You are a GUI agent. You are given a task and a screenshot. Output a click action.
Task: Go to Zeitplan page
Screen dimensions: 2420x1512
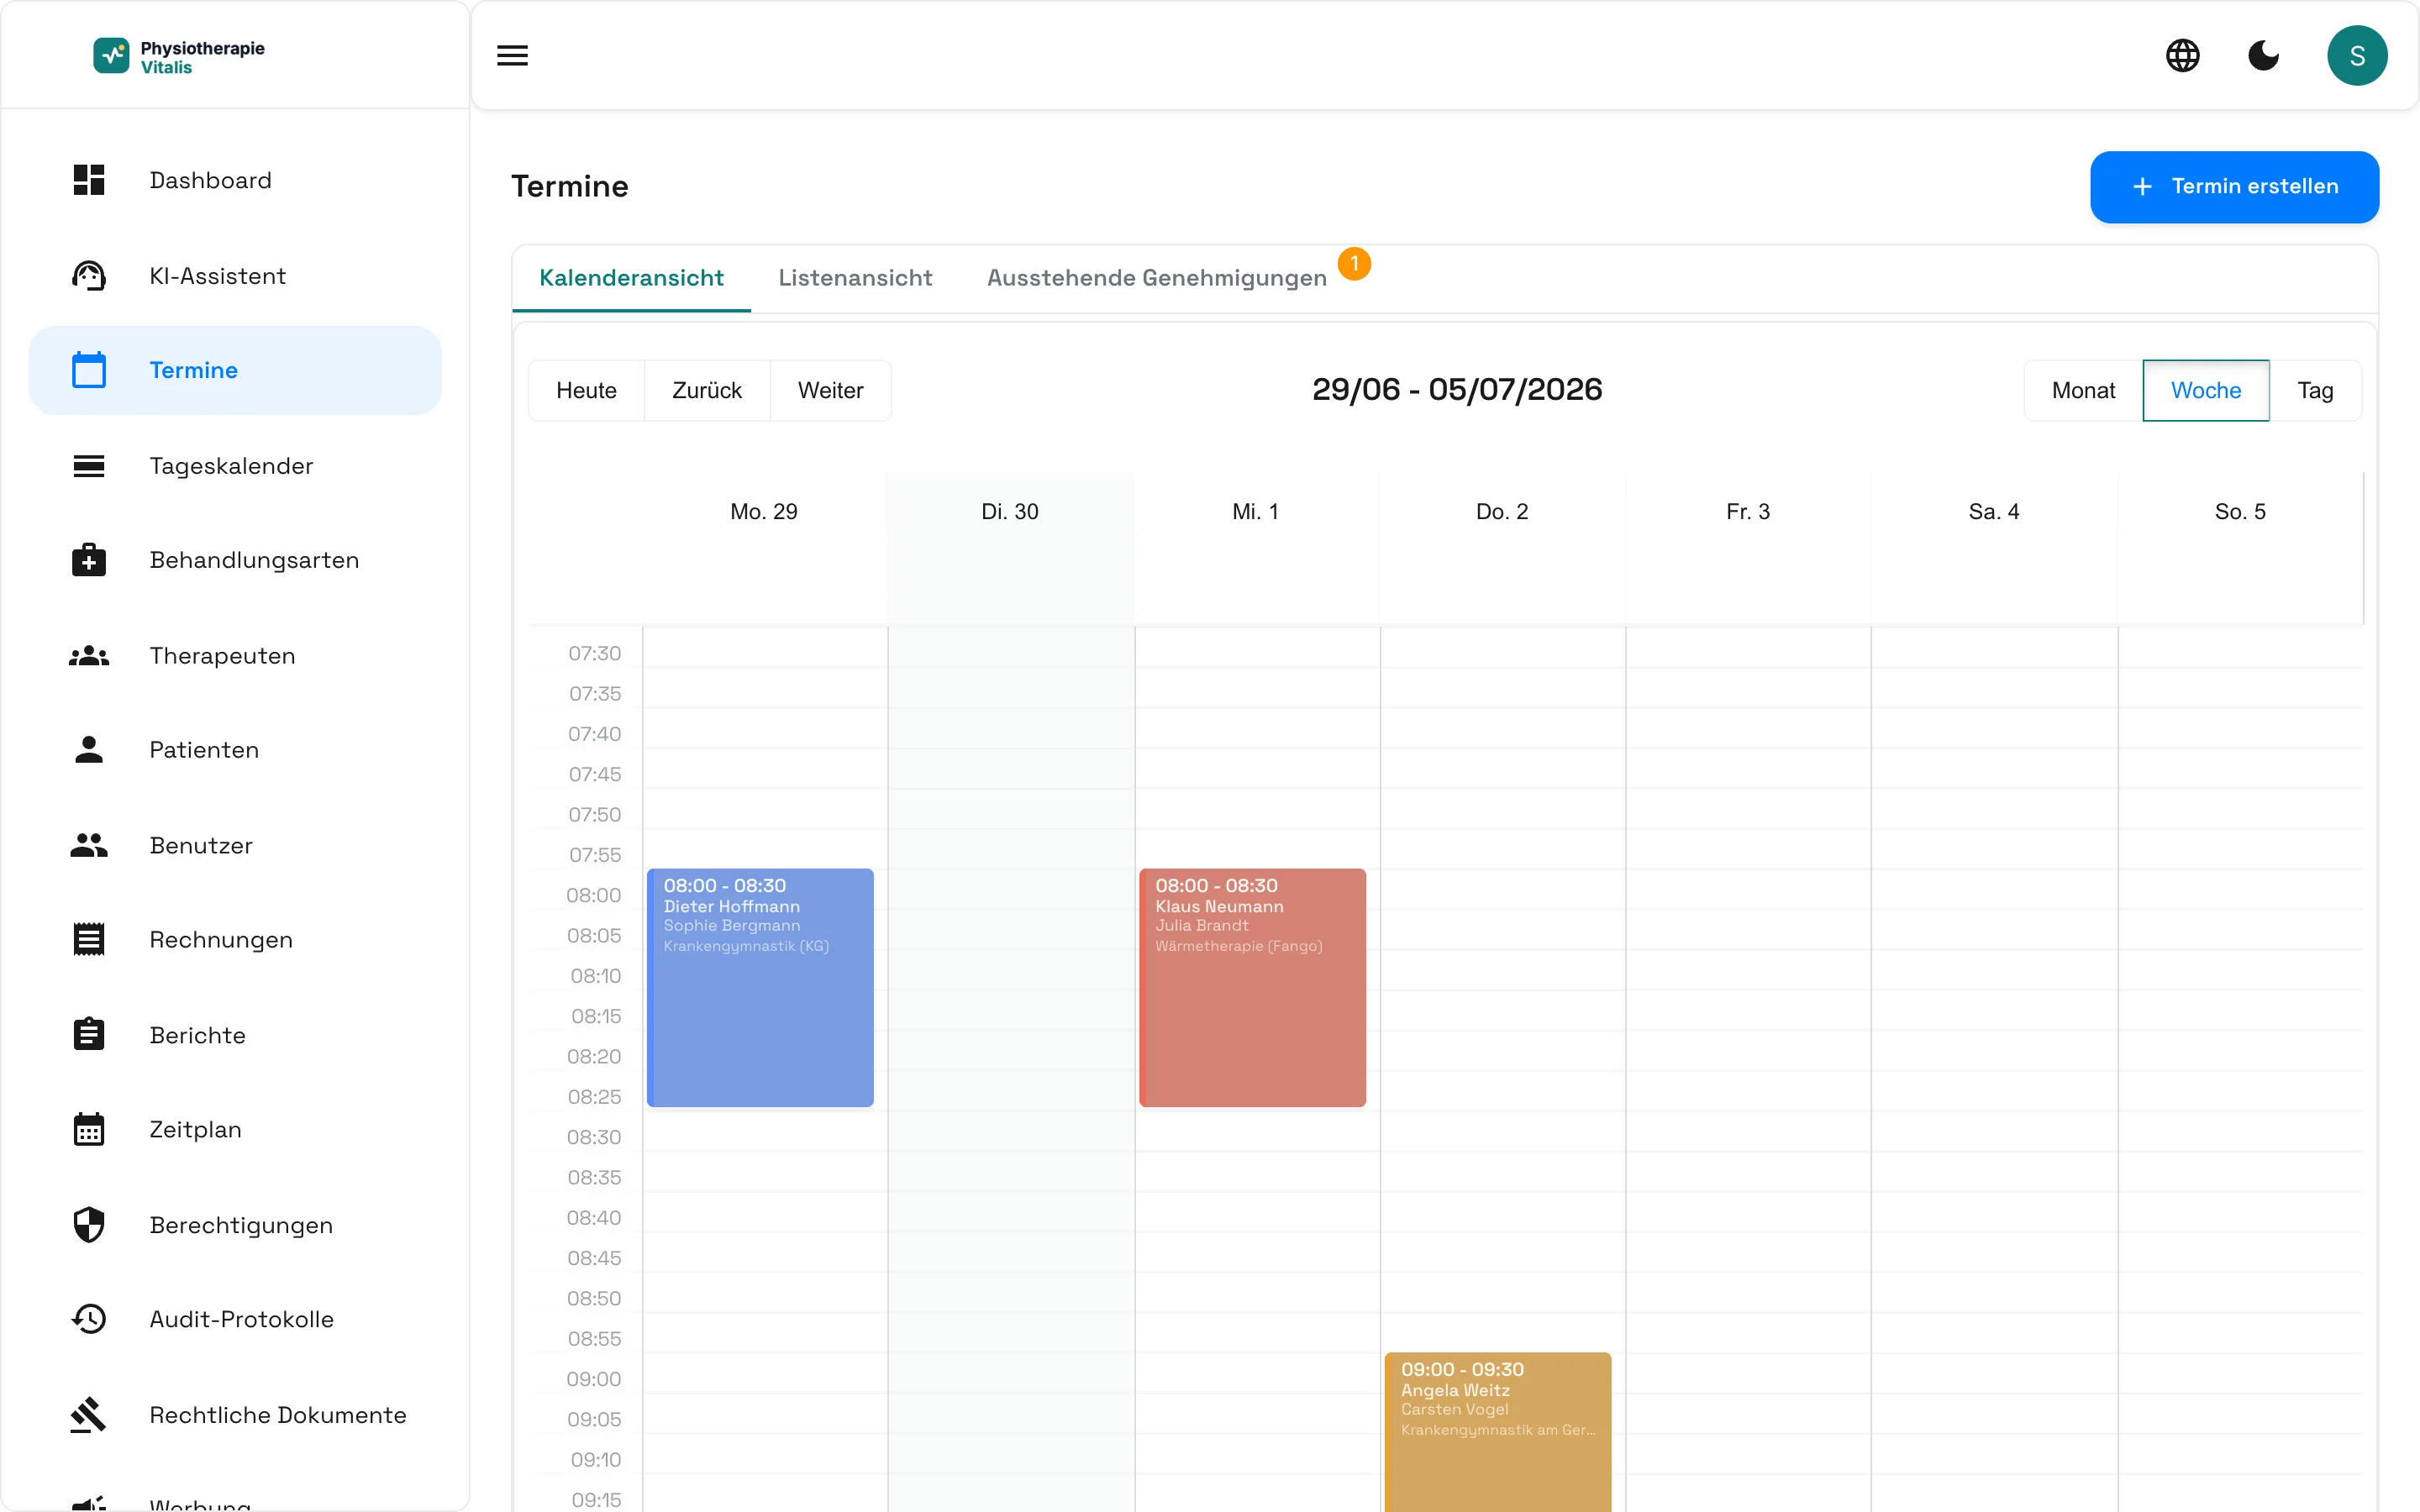(x=235, y=1130)
